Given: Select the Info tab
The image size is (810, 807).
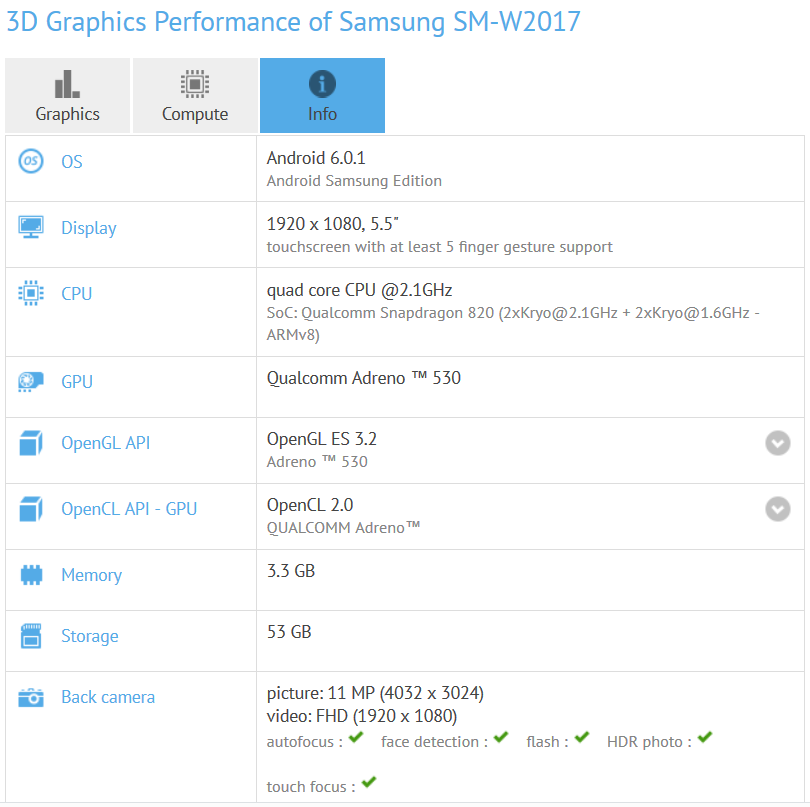Looking at the screenshot, I should 322,96.
